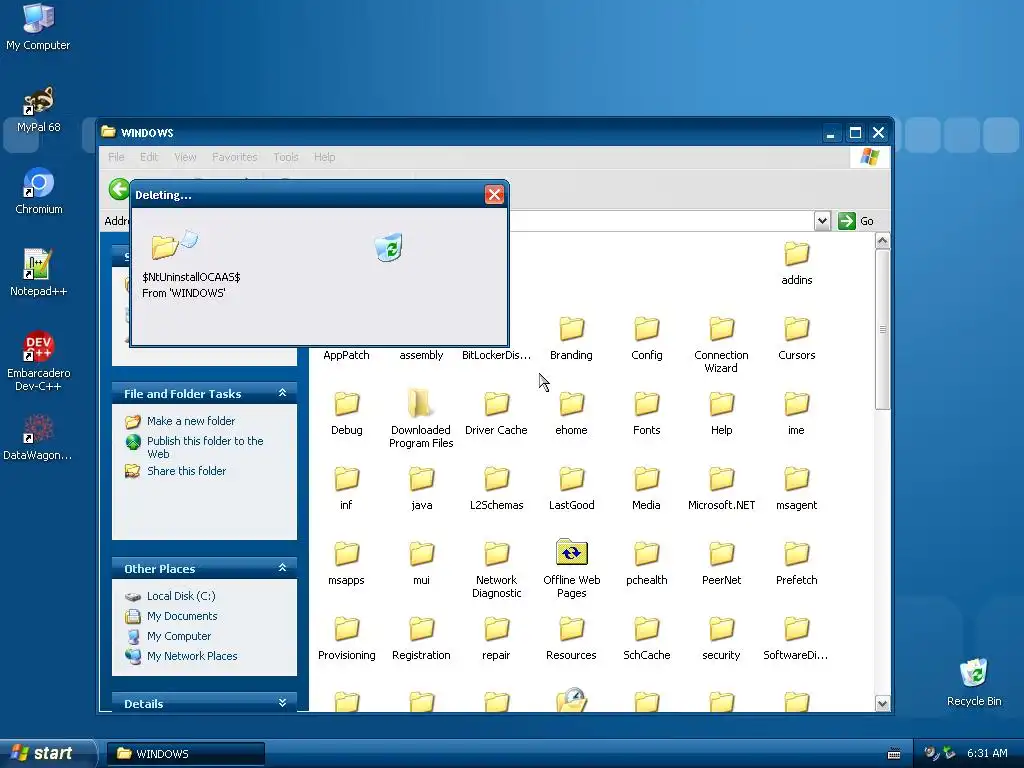Viewport: 1024px width, 768px height.
Task: Click the system tray clock
Action: (987, 754)
